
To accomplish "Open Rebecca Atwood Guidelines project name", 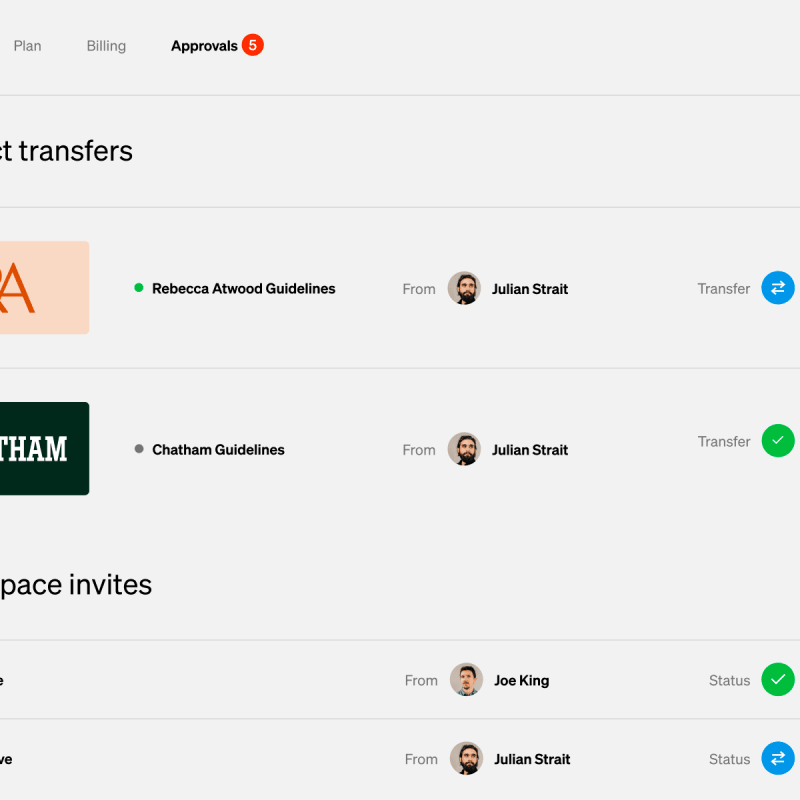I will tap(243, 289).
